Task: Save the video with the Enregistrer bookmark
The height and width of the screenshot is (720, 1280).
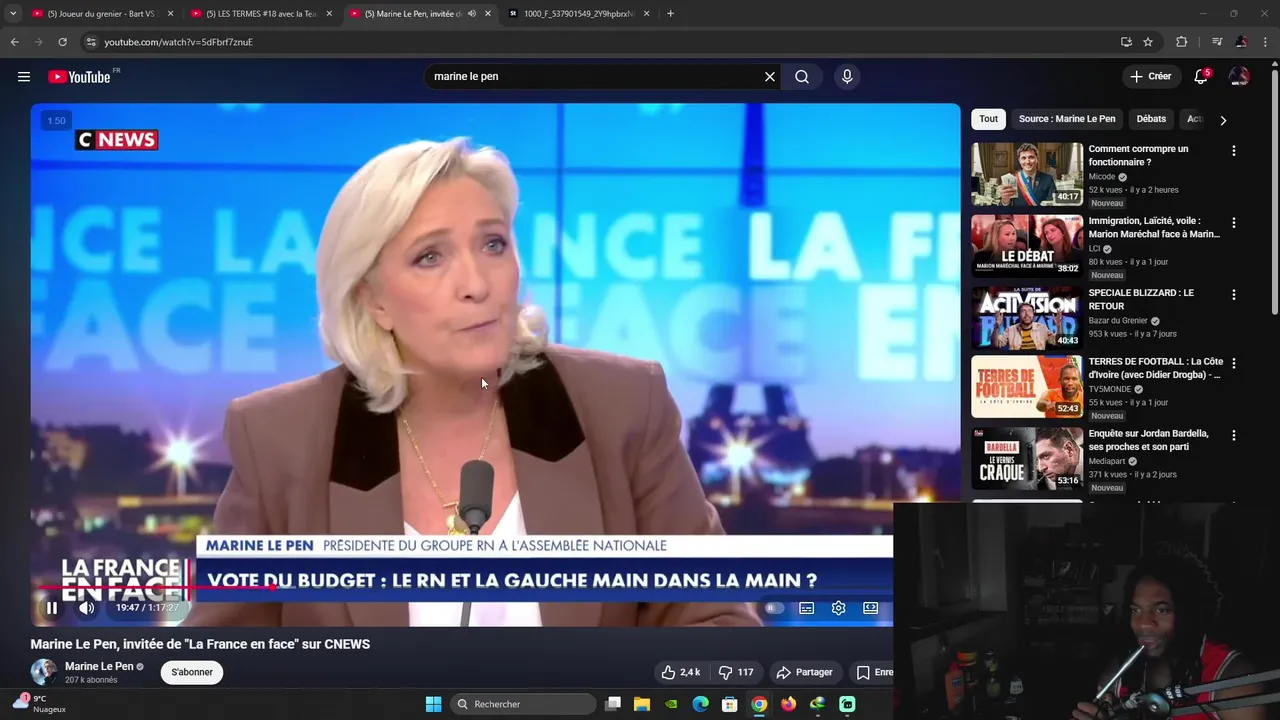Action: (x=874, y=672)
